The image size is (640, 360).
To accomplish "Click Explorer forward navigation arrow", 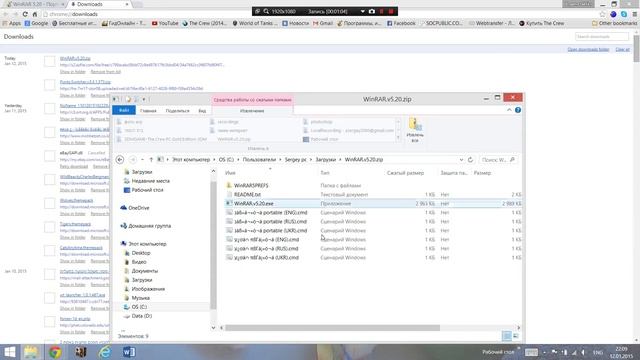I will pyautogui.click(x=133, y=160).
